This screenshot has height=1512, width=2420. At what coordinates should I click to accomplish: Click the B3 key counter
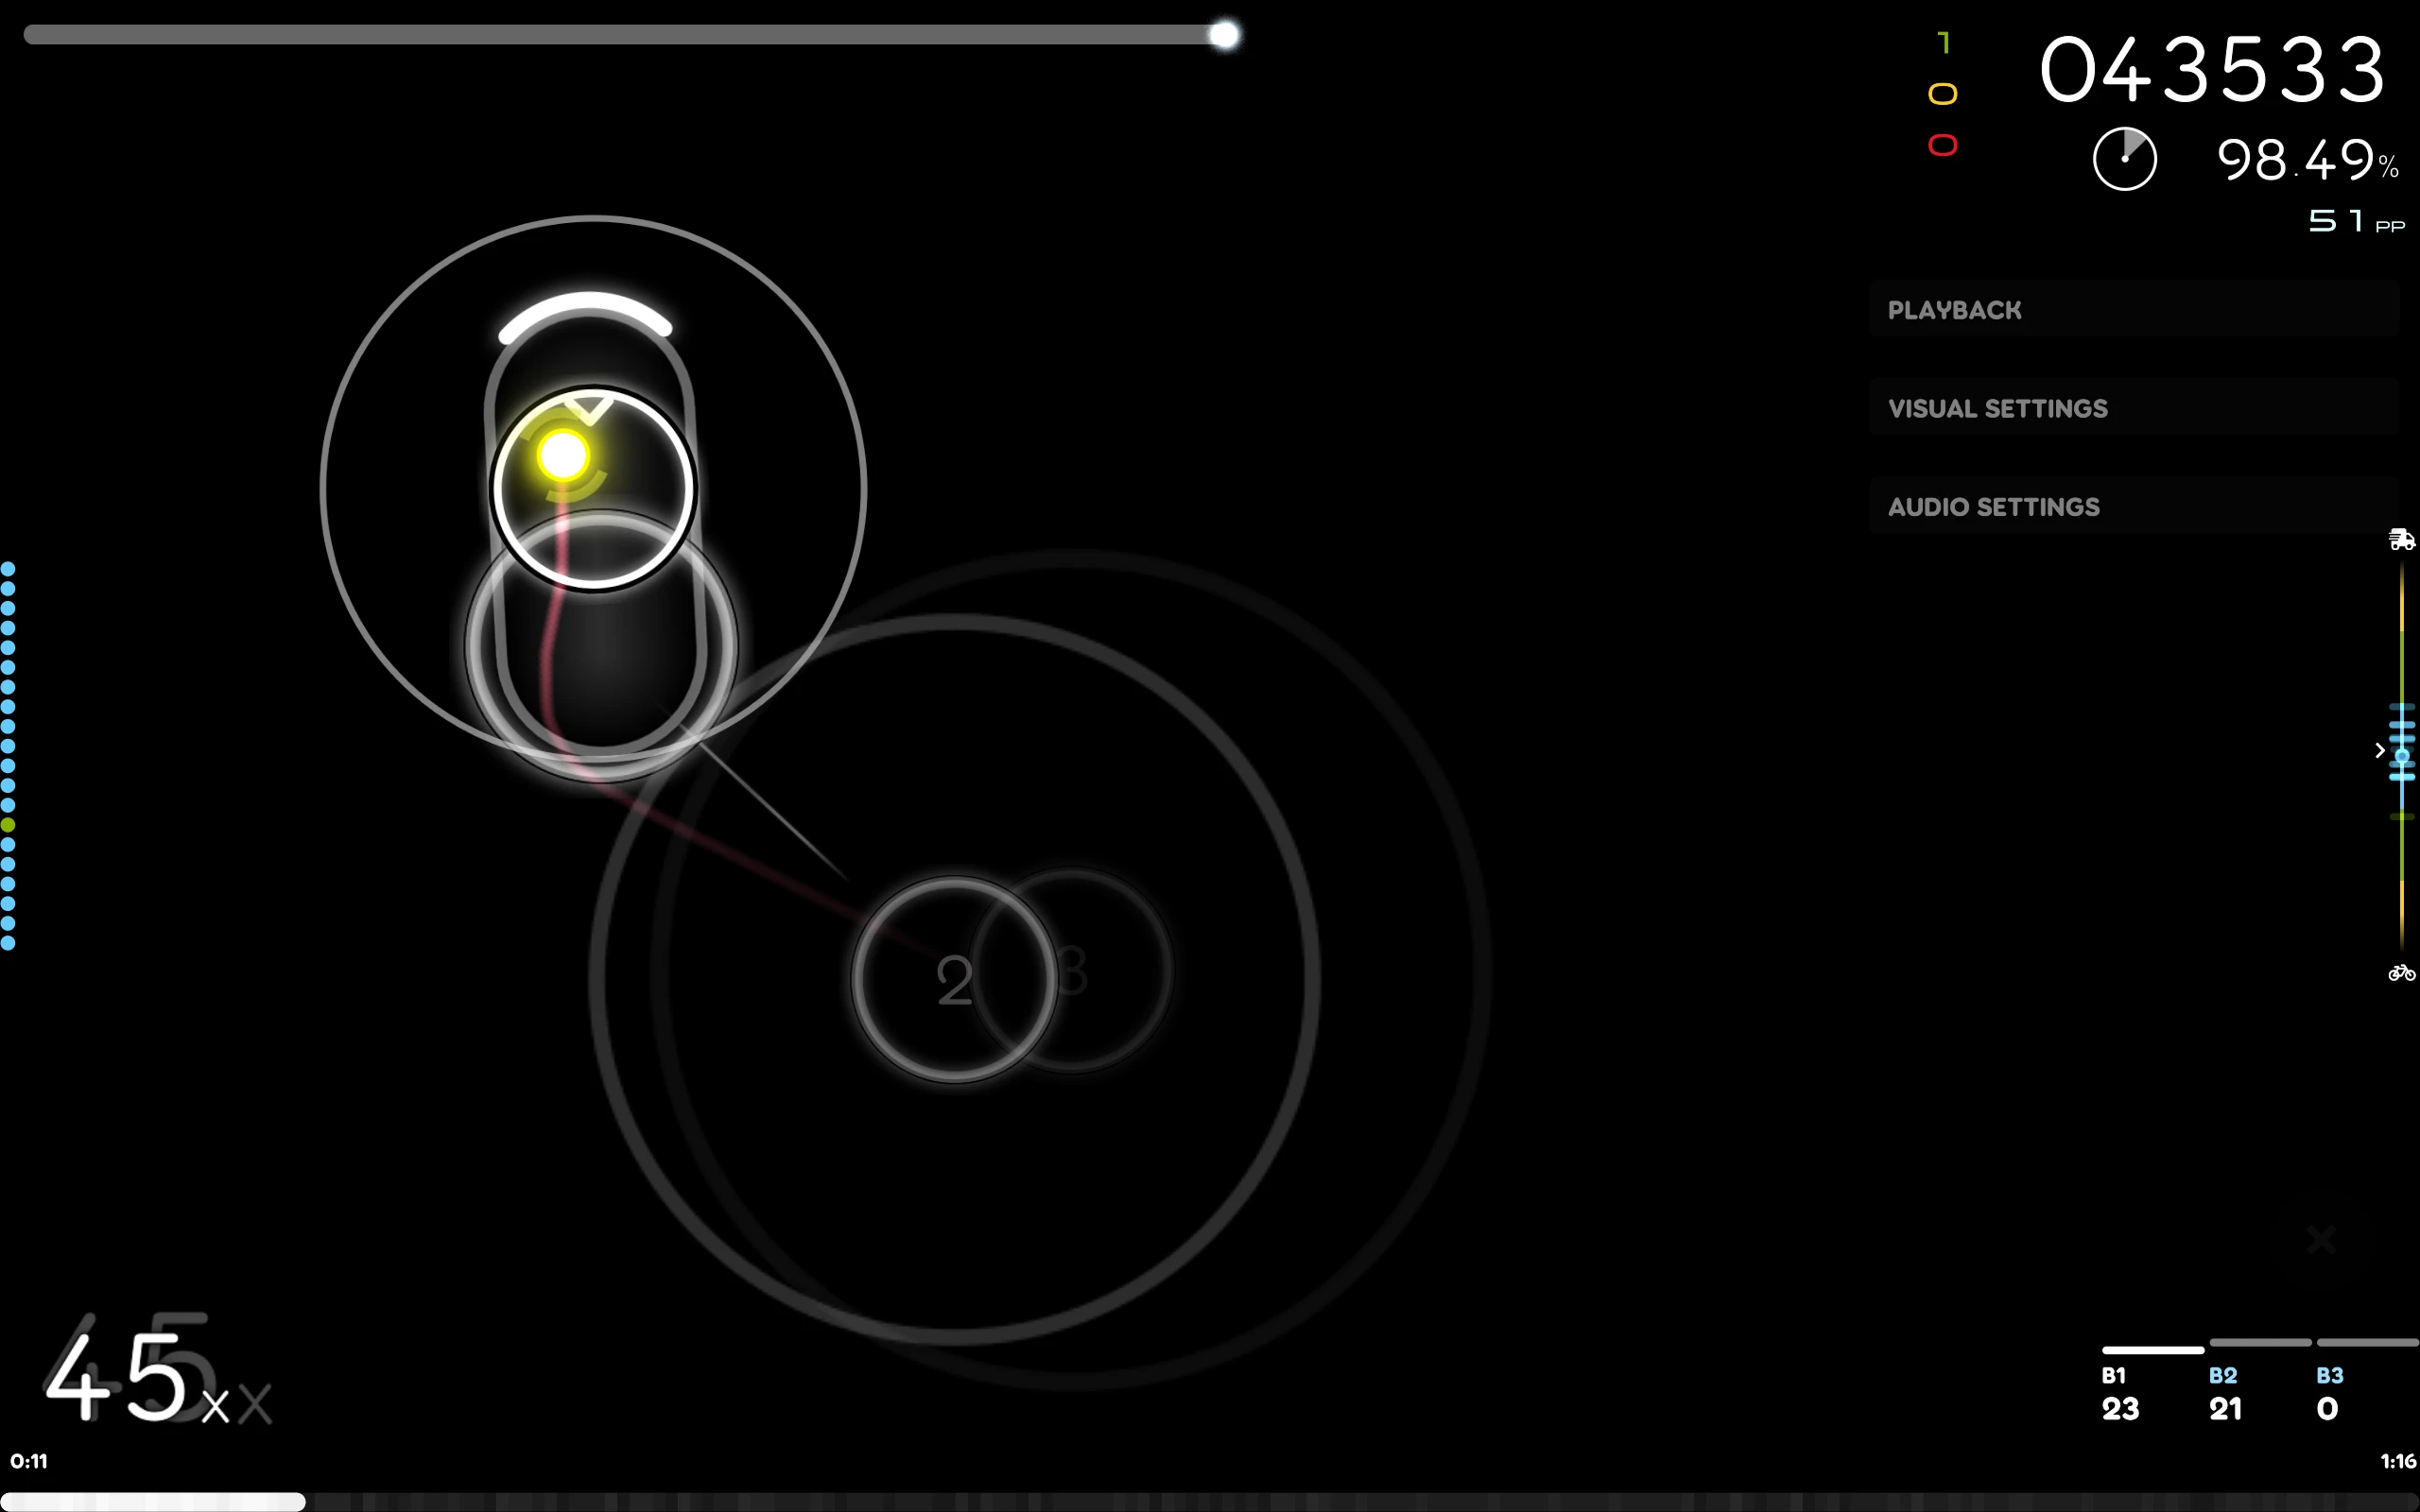2329,1392
